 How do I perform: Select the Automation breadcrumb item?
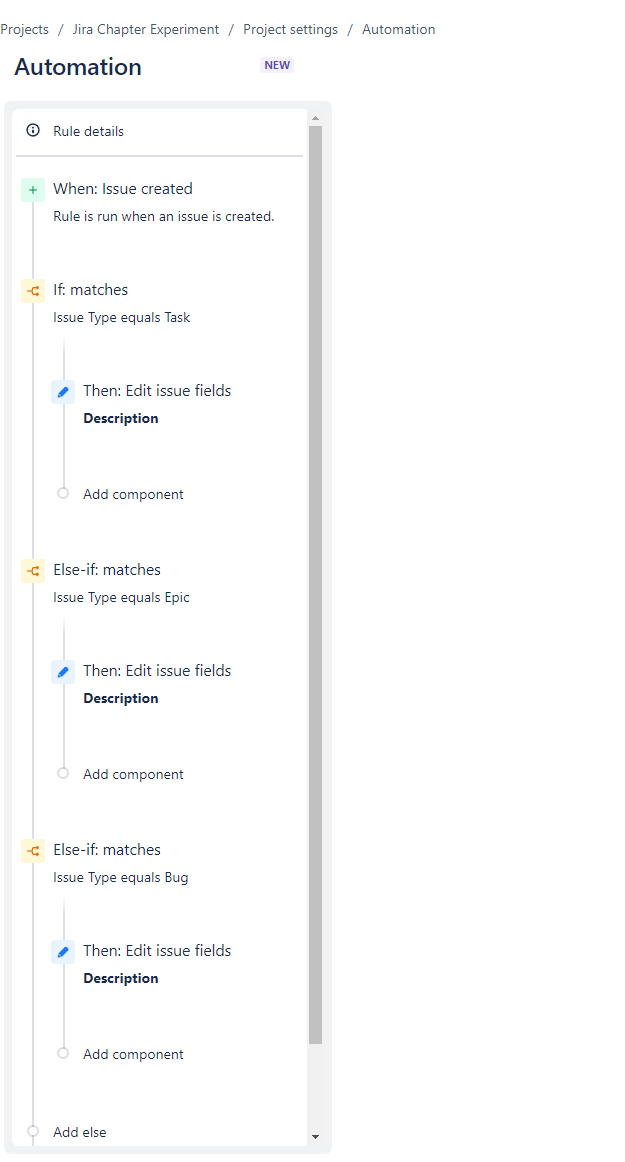pyautogui.click(x=398, y=29)
